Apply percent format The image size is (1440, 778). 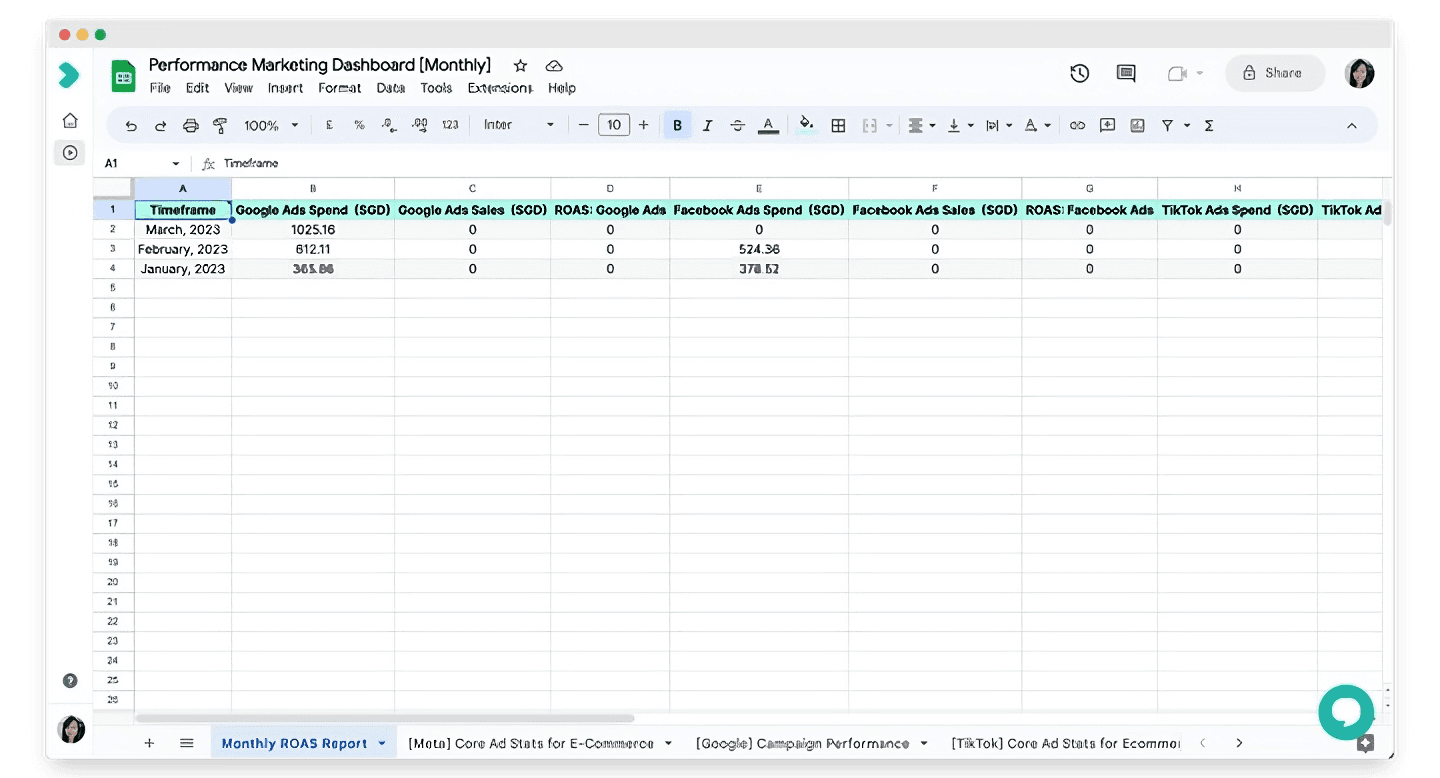tap(359, 125)
